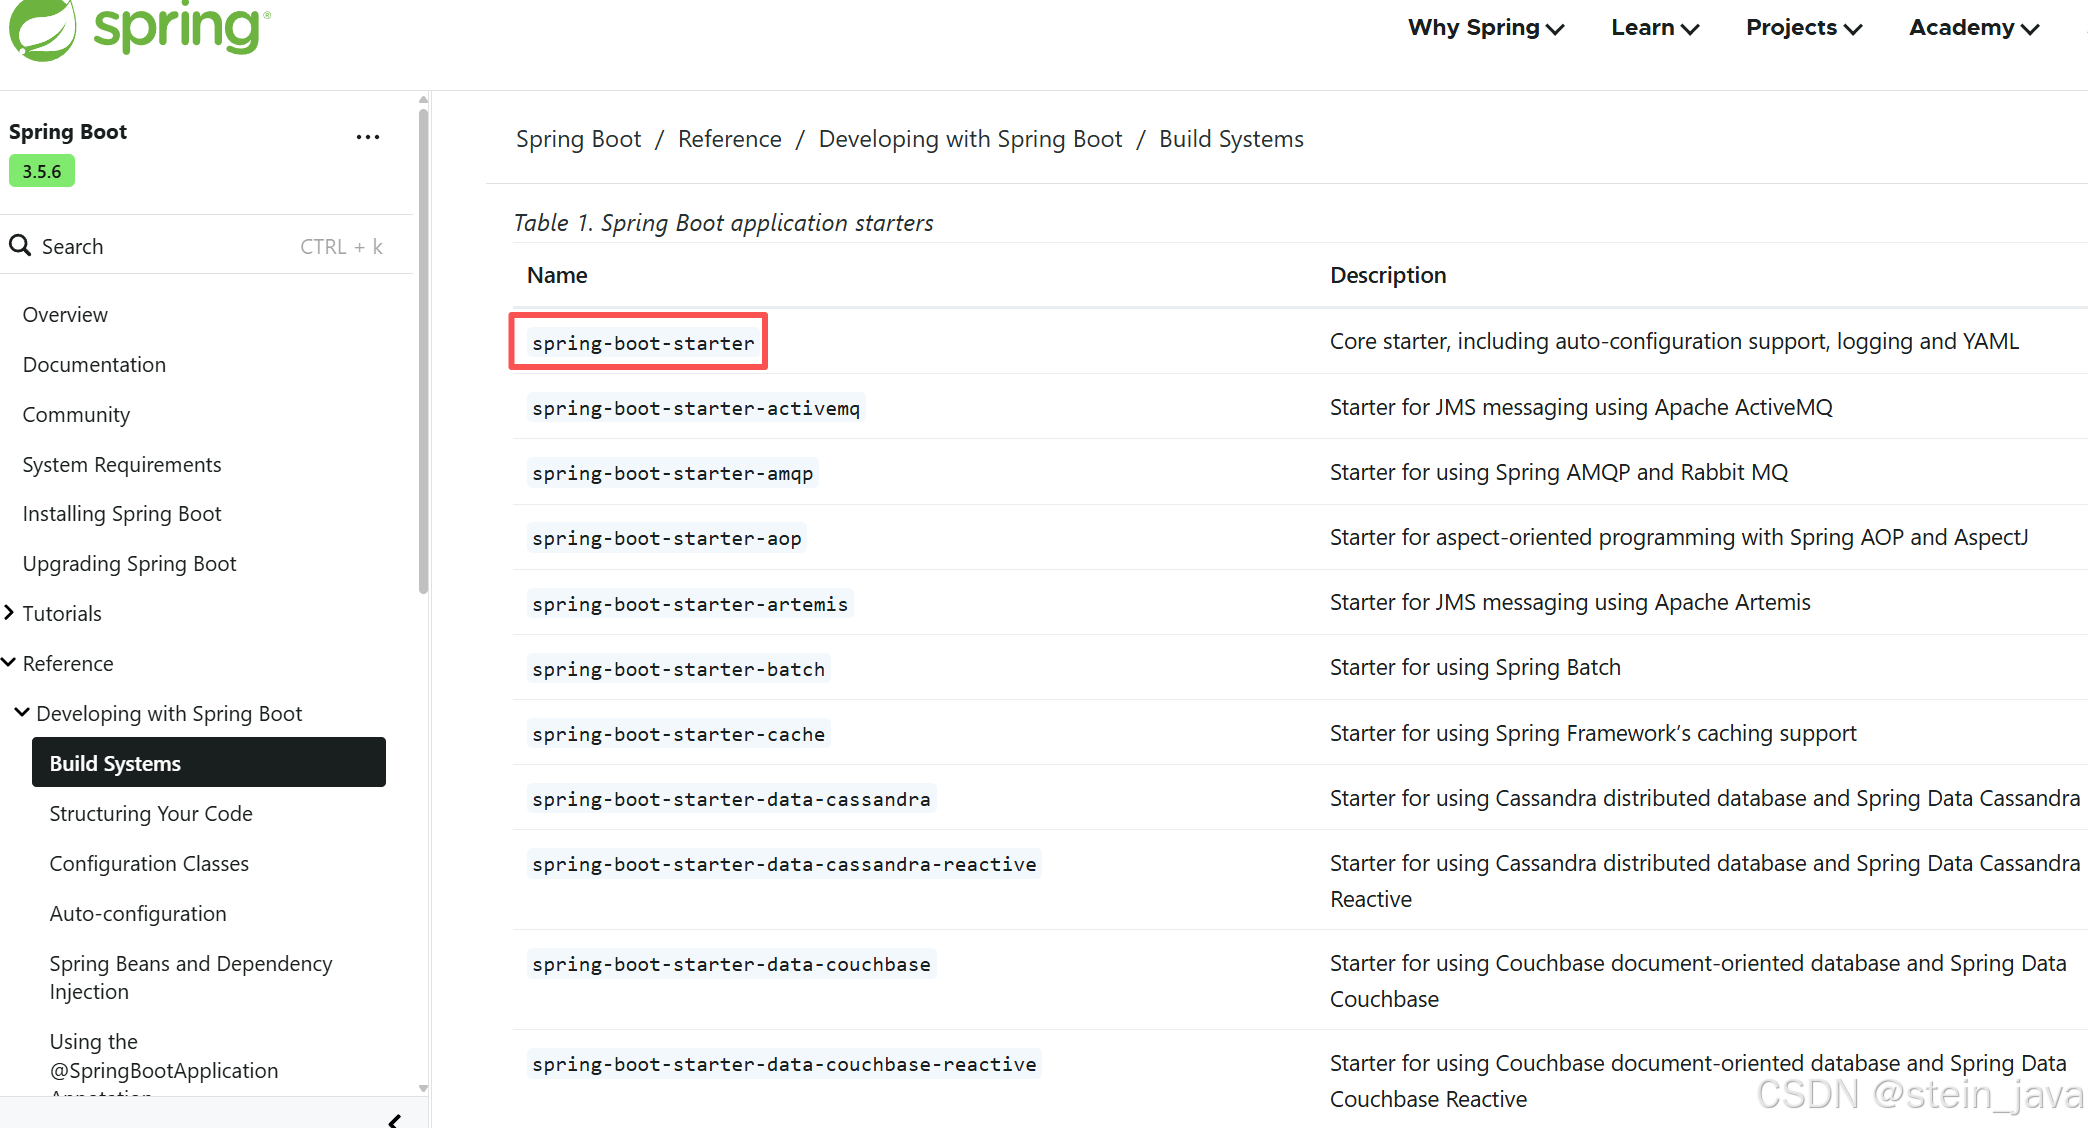Expand the Tutorials tree section
This screenshot has width=2088, height=1128.
(9, 613)
